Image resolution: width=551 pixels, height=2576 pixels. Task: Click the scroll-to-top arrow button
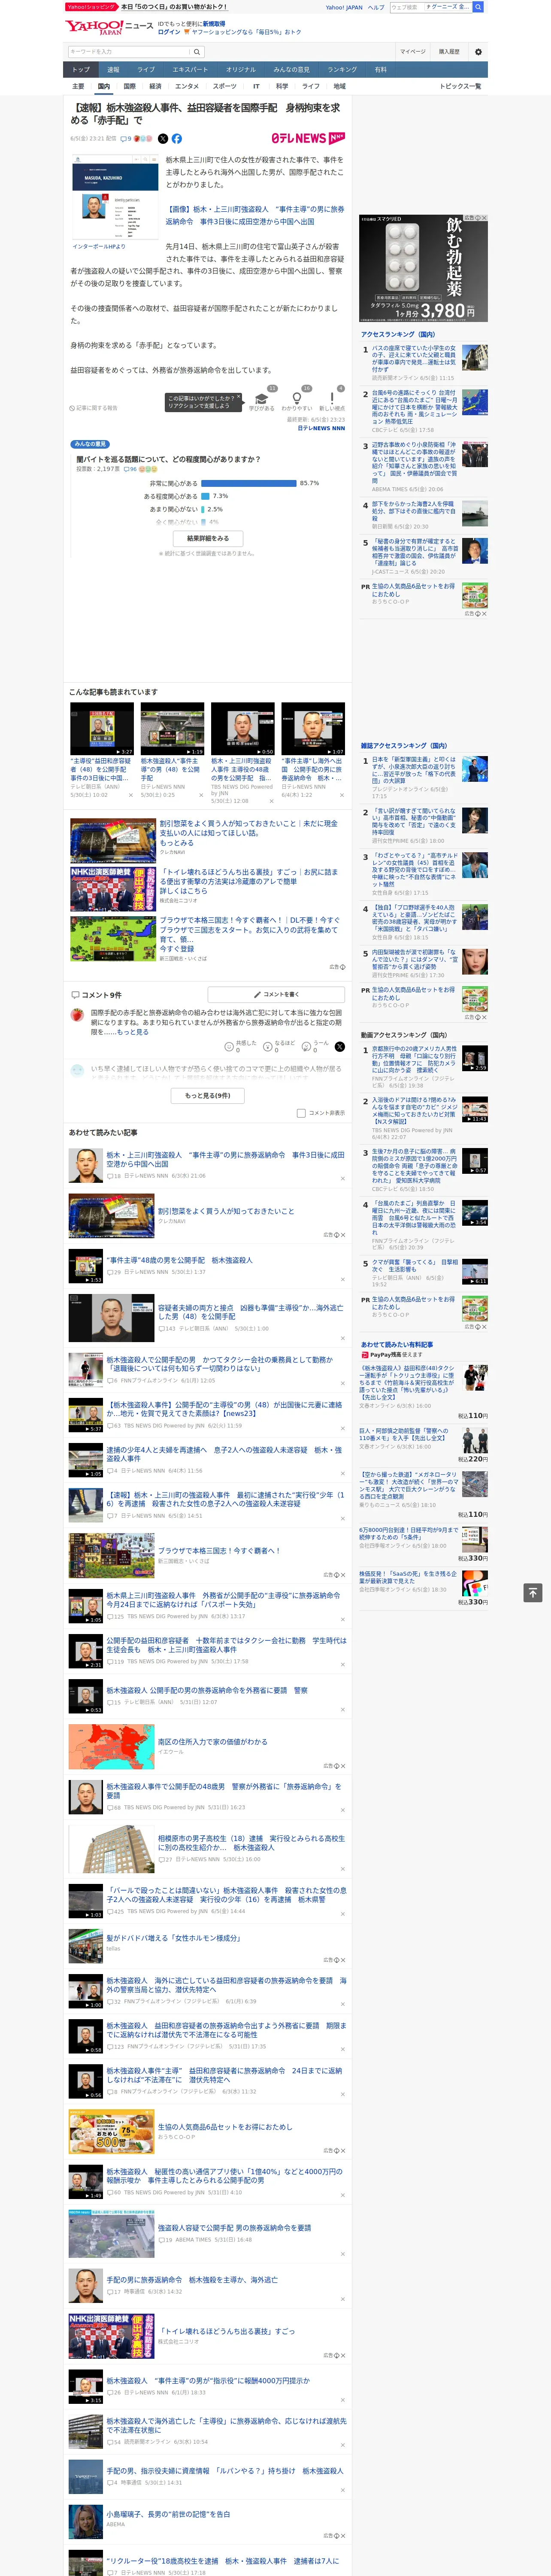tap(533, 1592)
